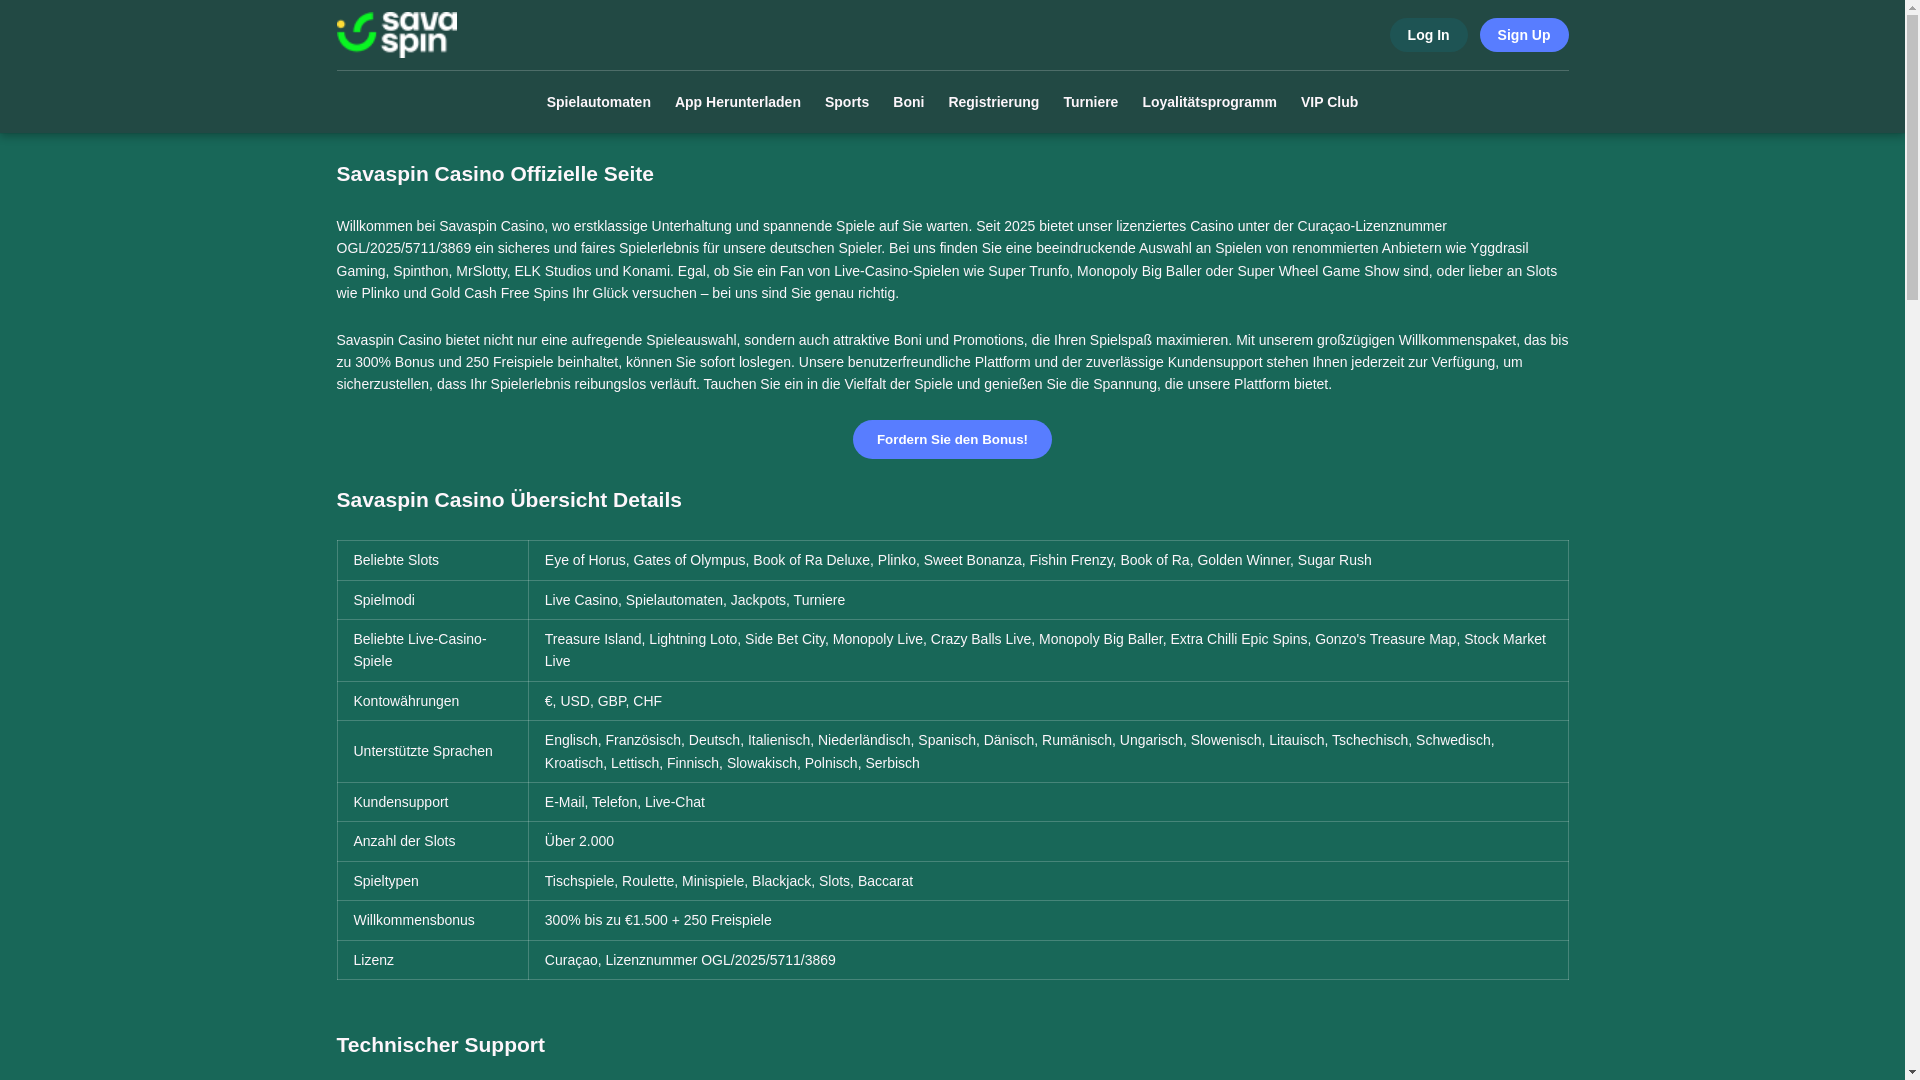Open Loyalitätsprogramm navigation link
The height and width of the screenshot is (1080, 1920).
pos(1209,102)
